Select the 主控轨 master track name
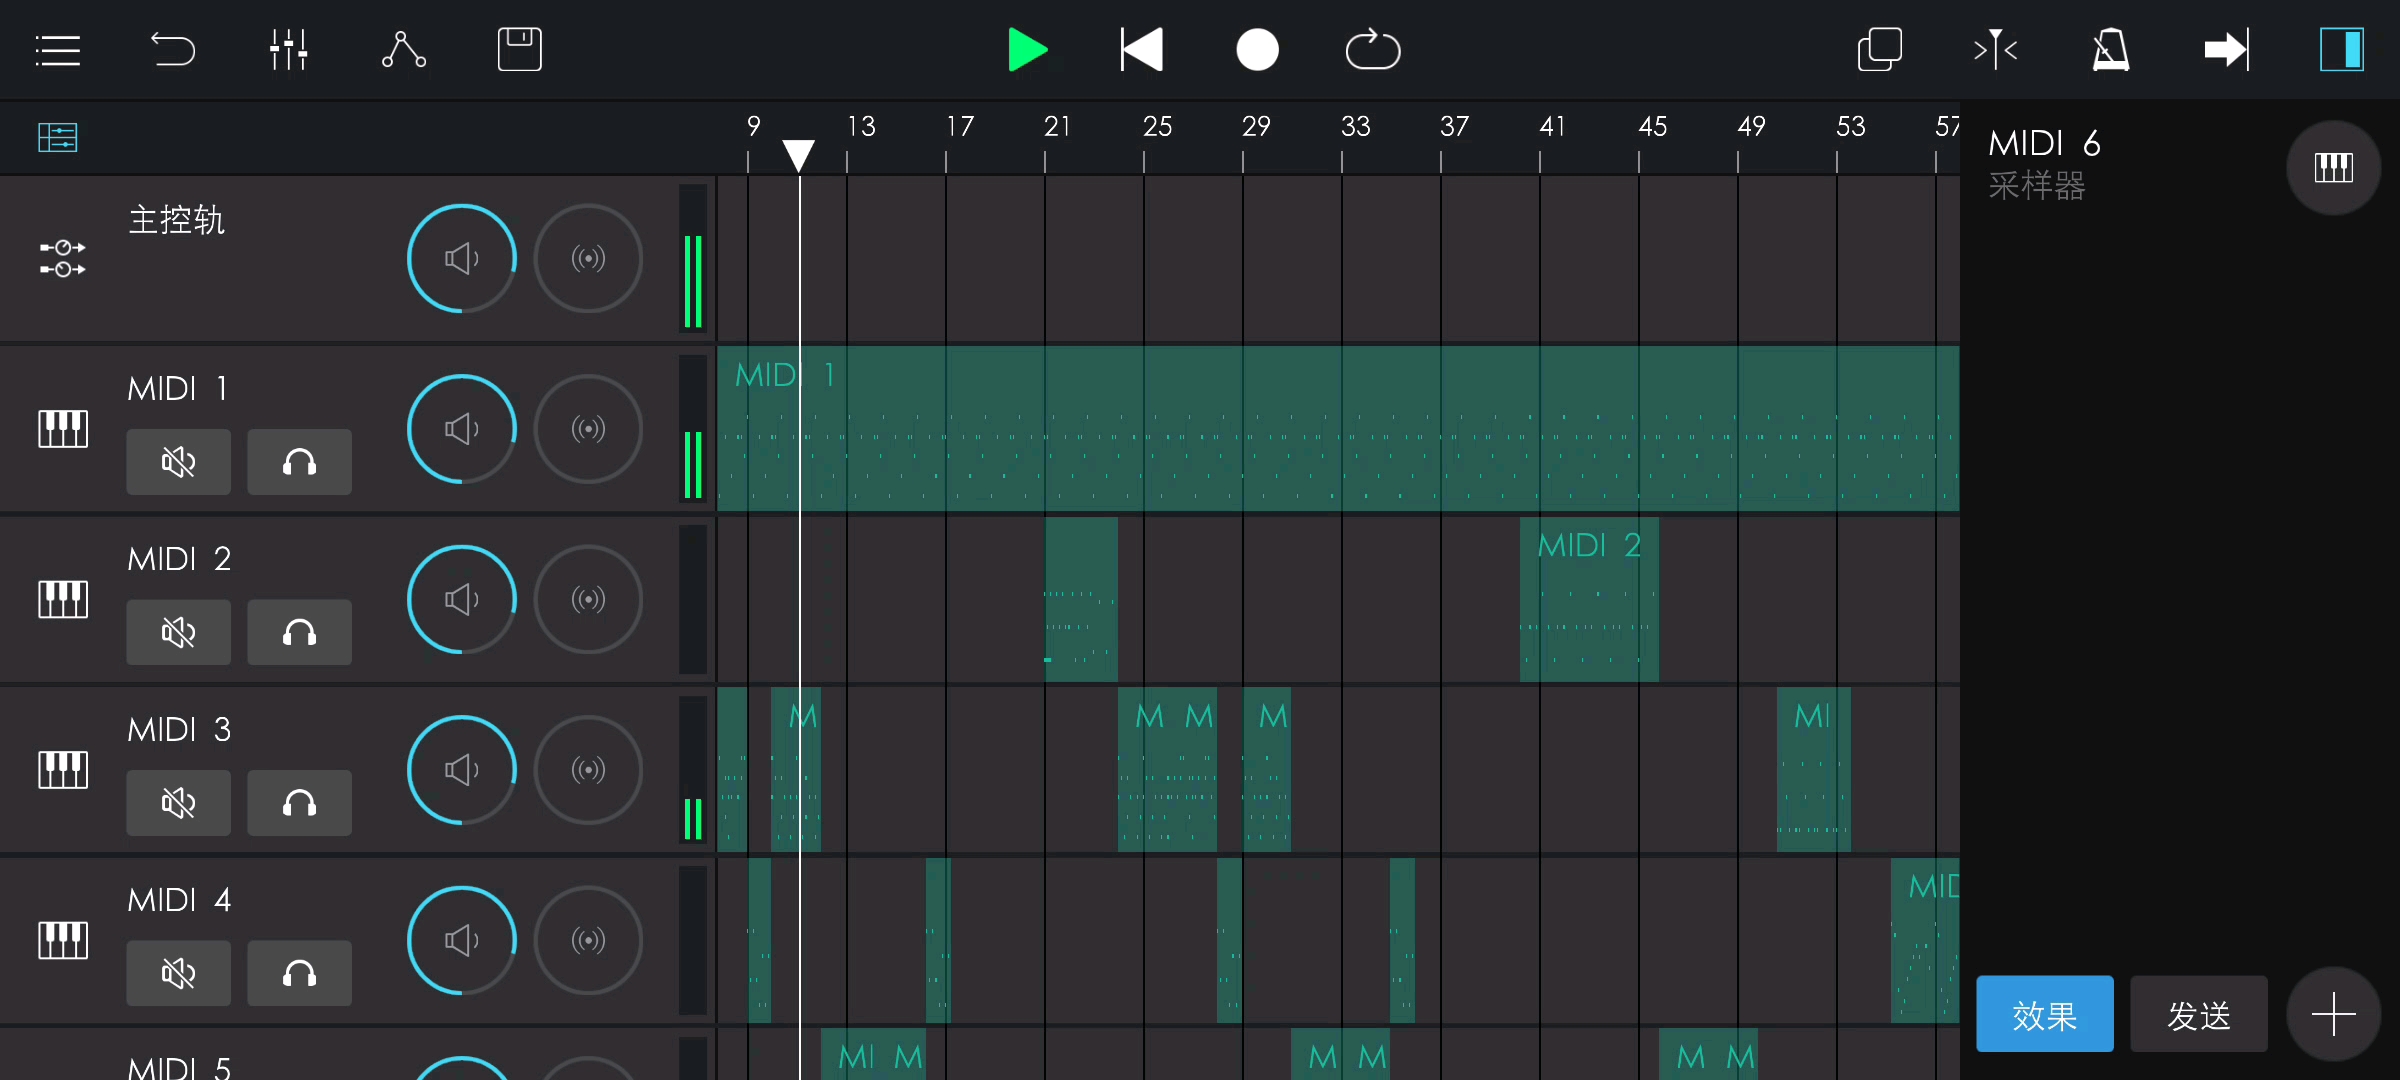2400x1080 pixels. tap(177, 220)
